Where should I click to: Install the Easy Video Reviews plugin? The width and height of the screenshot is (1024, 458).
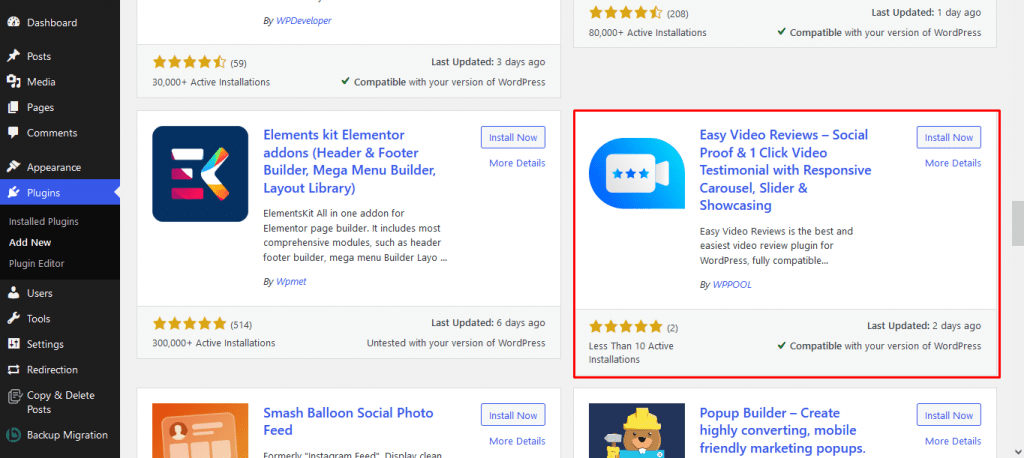949,137
